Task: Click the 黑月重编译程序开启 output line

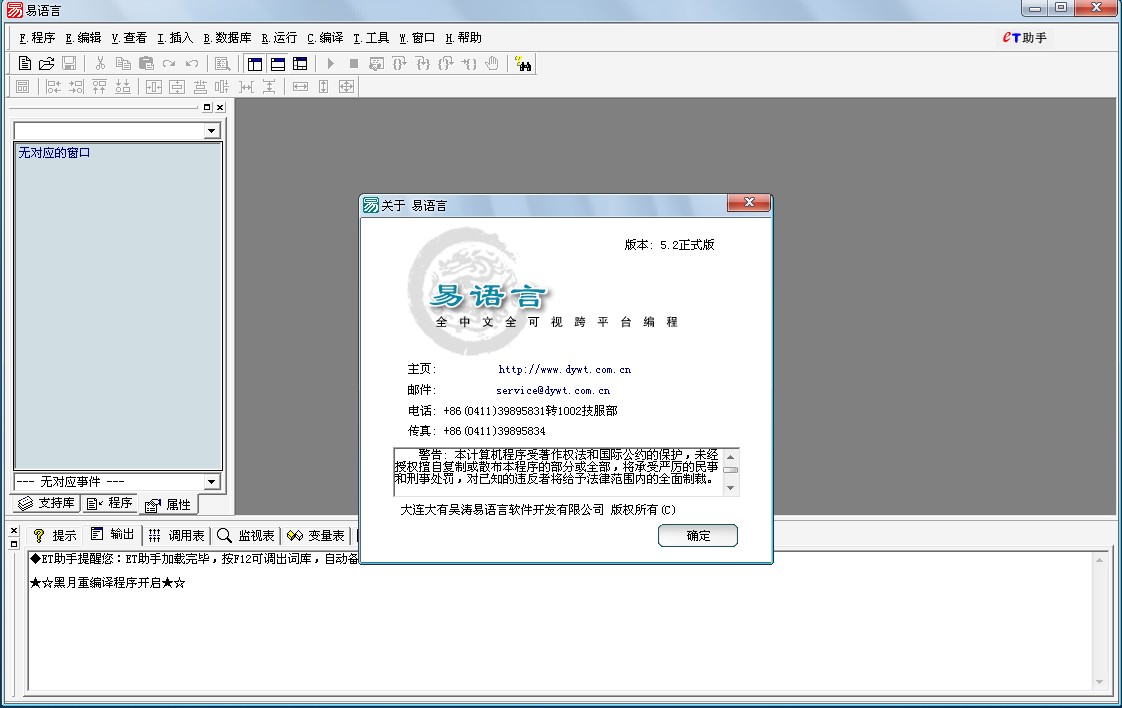Action: (107, 583)
